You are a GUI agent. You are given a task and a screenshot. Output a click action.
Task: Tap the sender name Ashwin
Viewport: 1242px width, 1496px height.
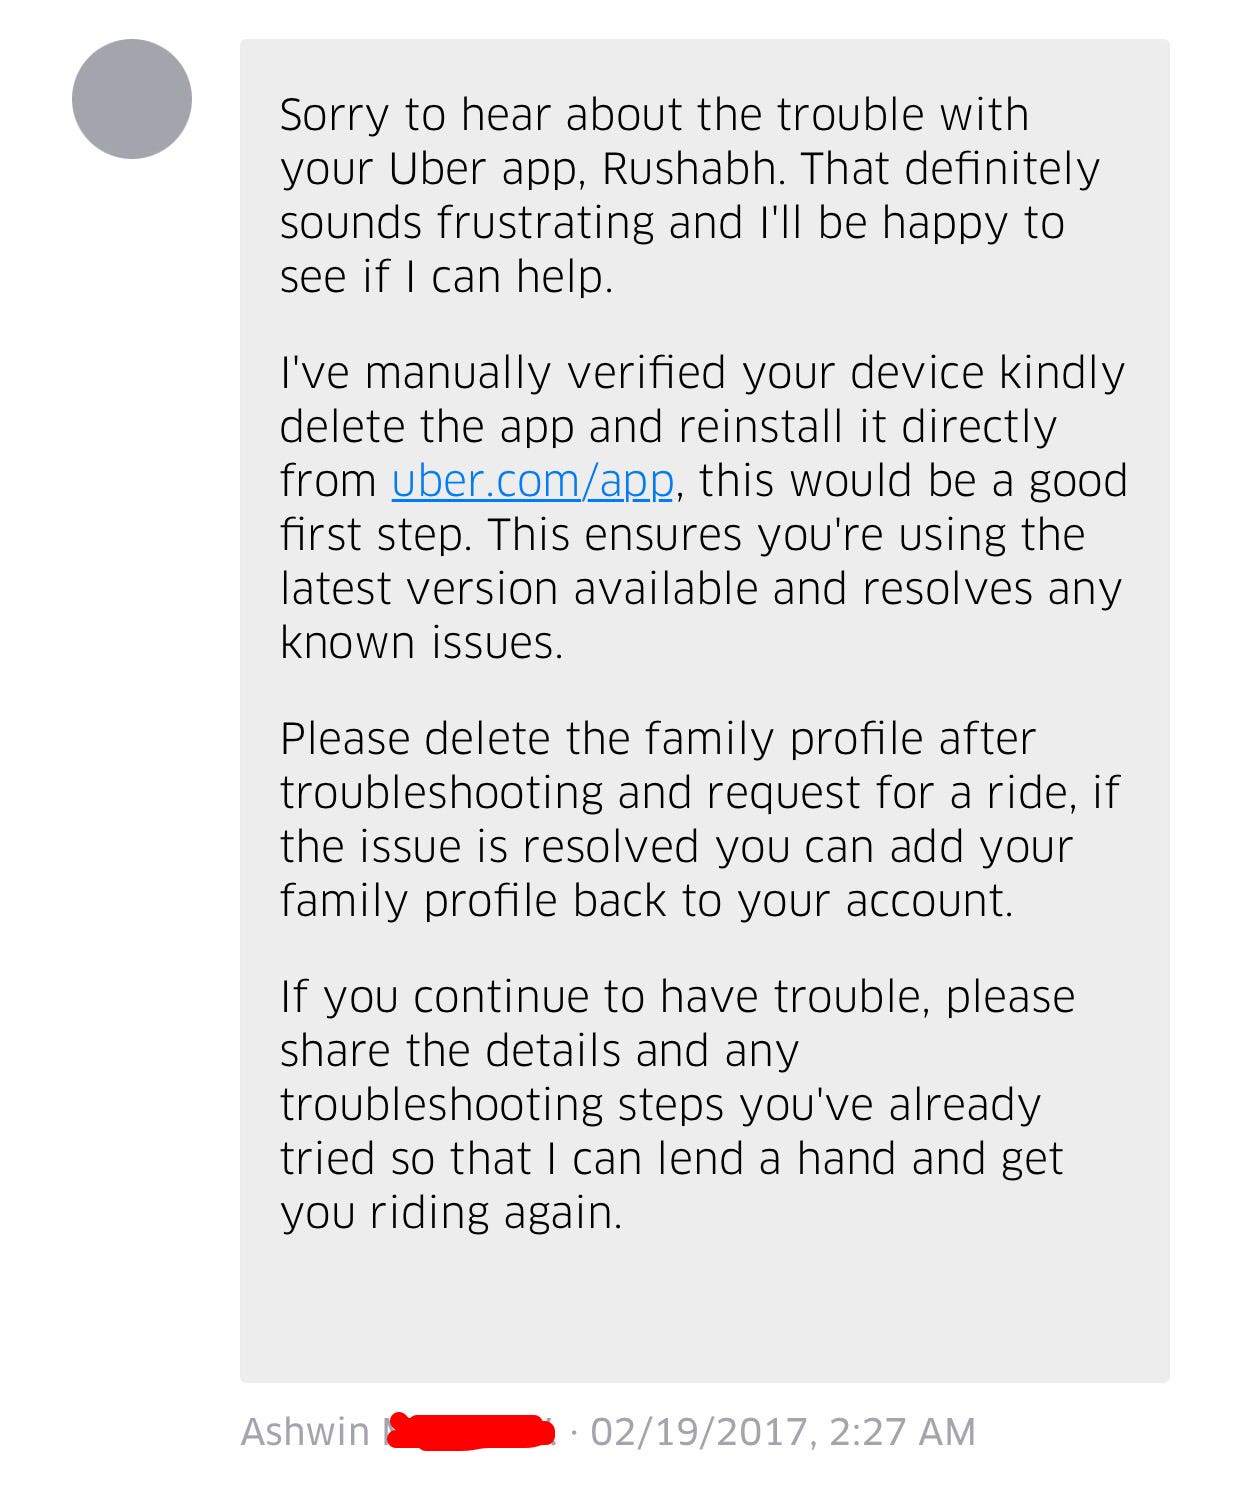click(x=305, y=1432)
